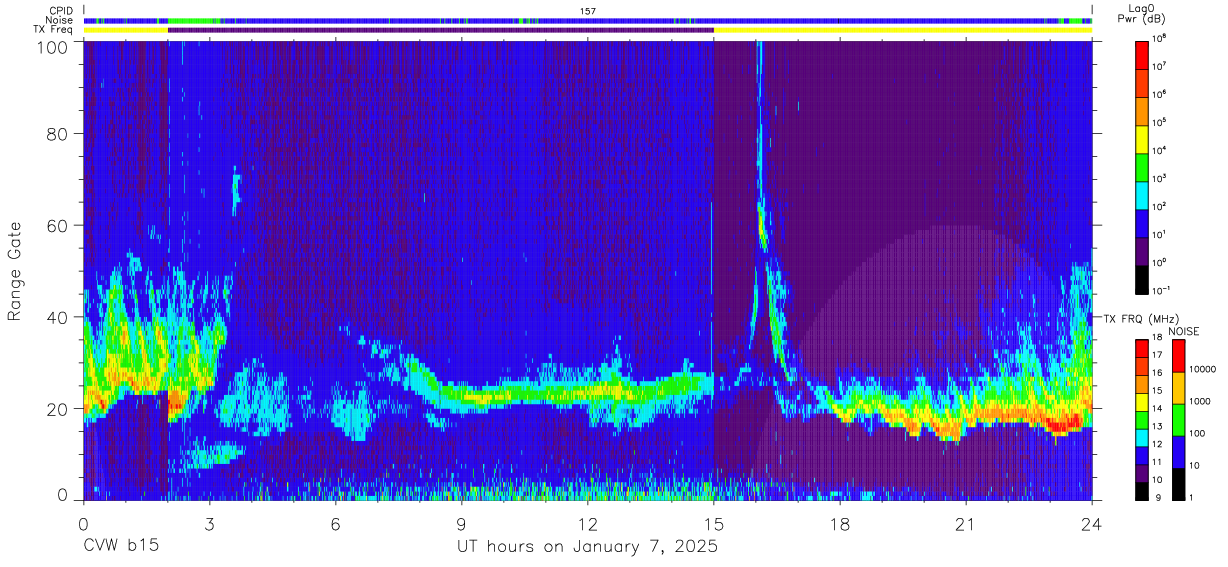The width and height of the screenshot is (1228, 567).
Task: Click the CPID label at top left
Action: 60,11
